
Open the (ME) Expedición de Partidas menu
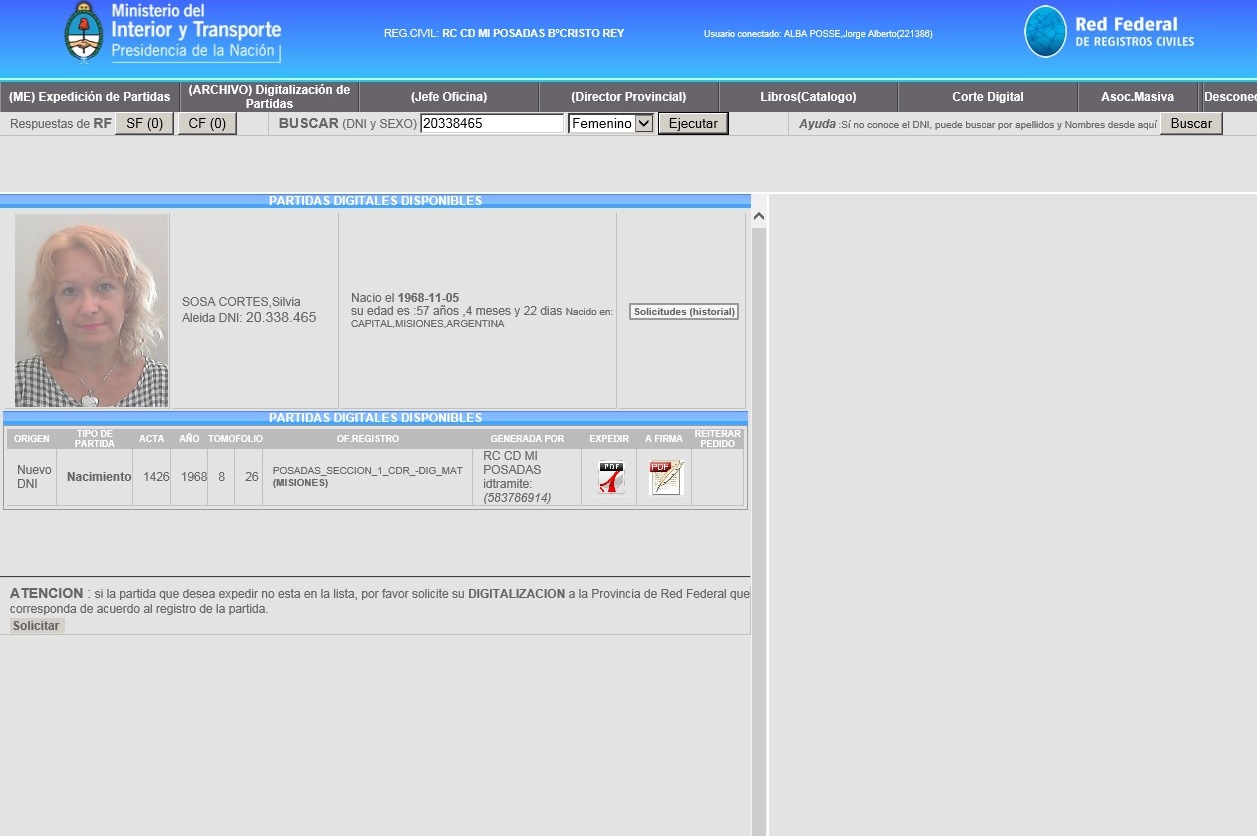coord(90,97)
